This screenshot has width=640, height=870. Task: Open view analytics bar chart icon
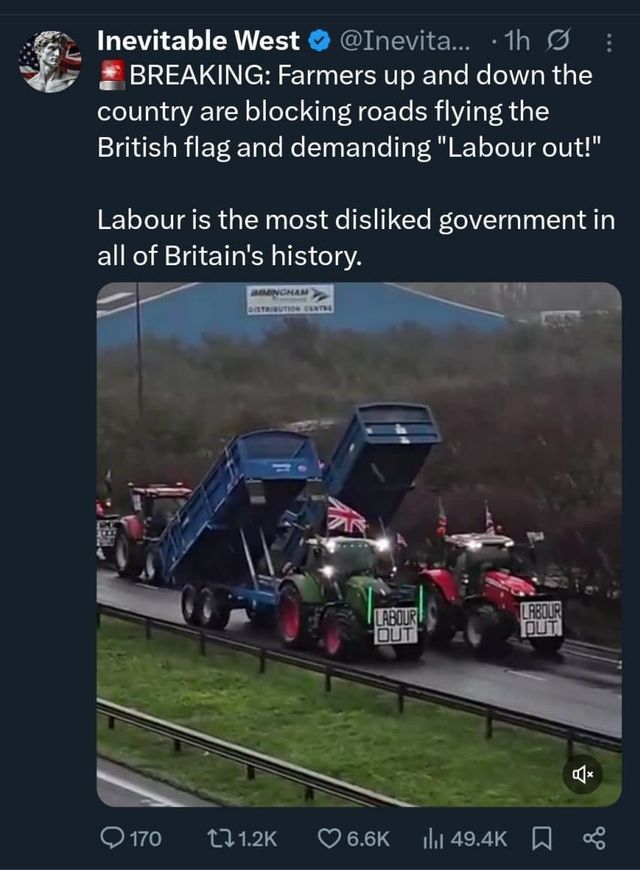point(433,838)
